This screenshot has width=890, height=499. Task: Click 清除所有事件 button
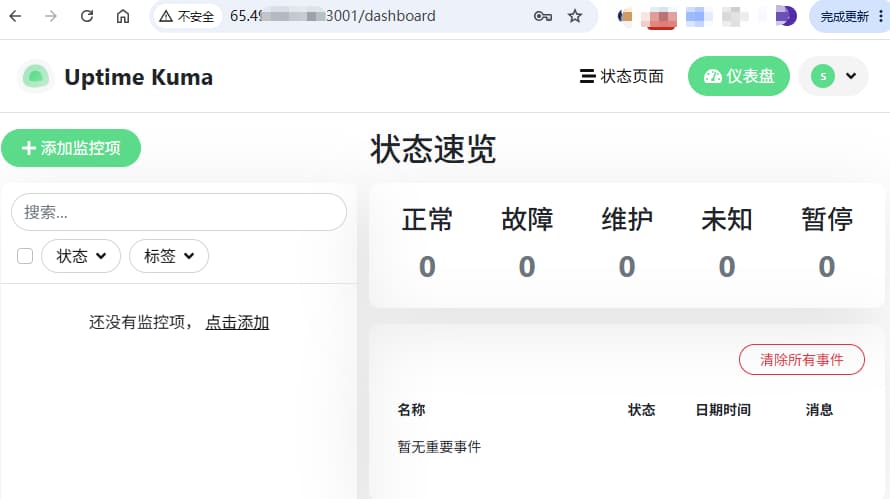(801, 359)
